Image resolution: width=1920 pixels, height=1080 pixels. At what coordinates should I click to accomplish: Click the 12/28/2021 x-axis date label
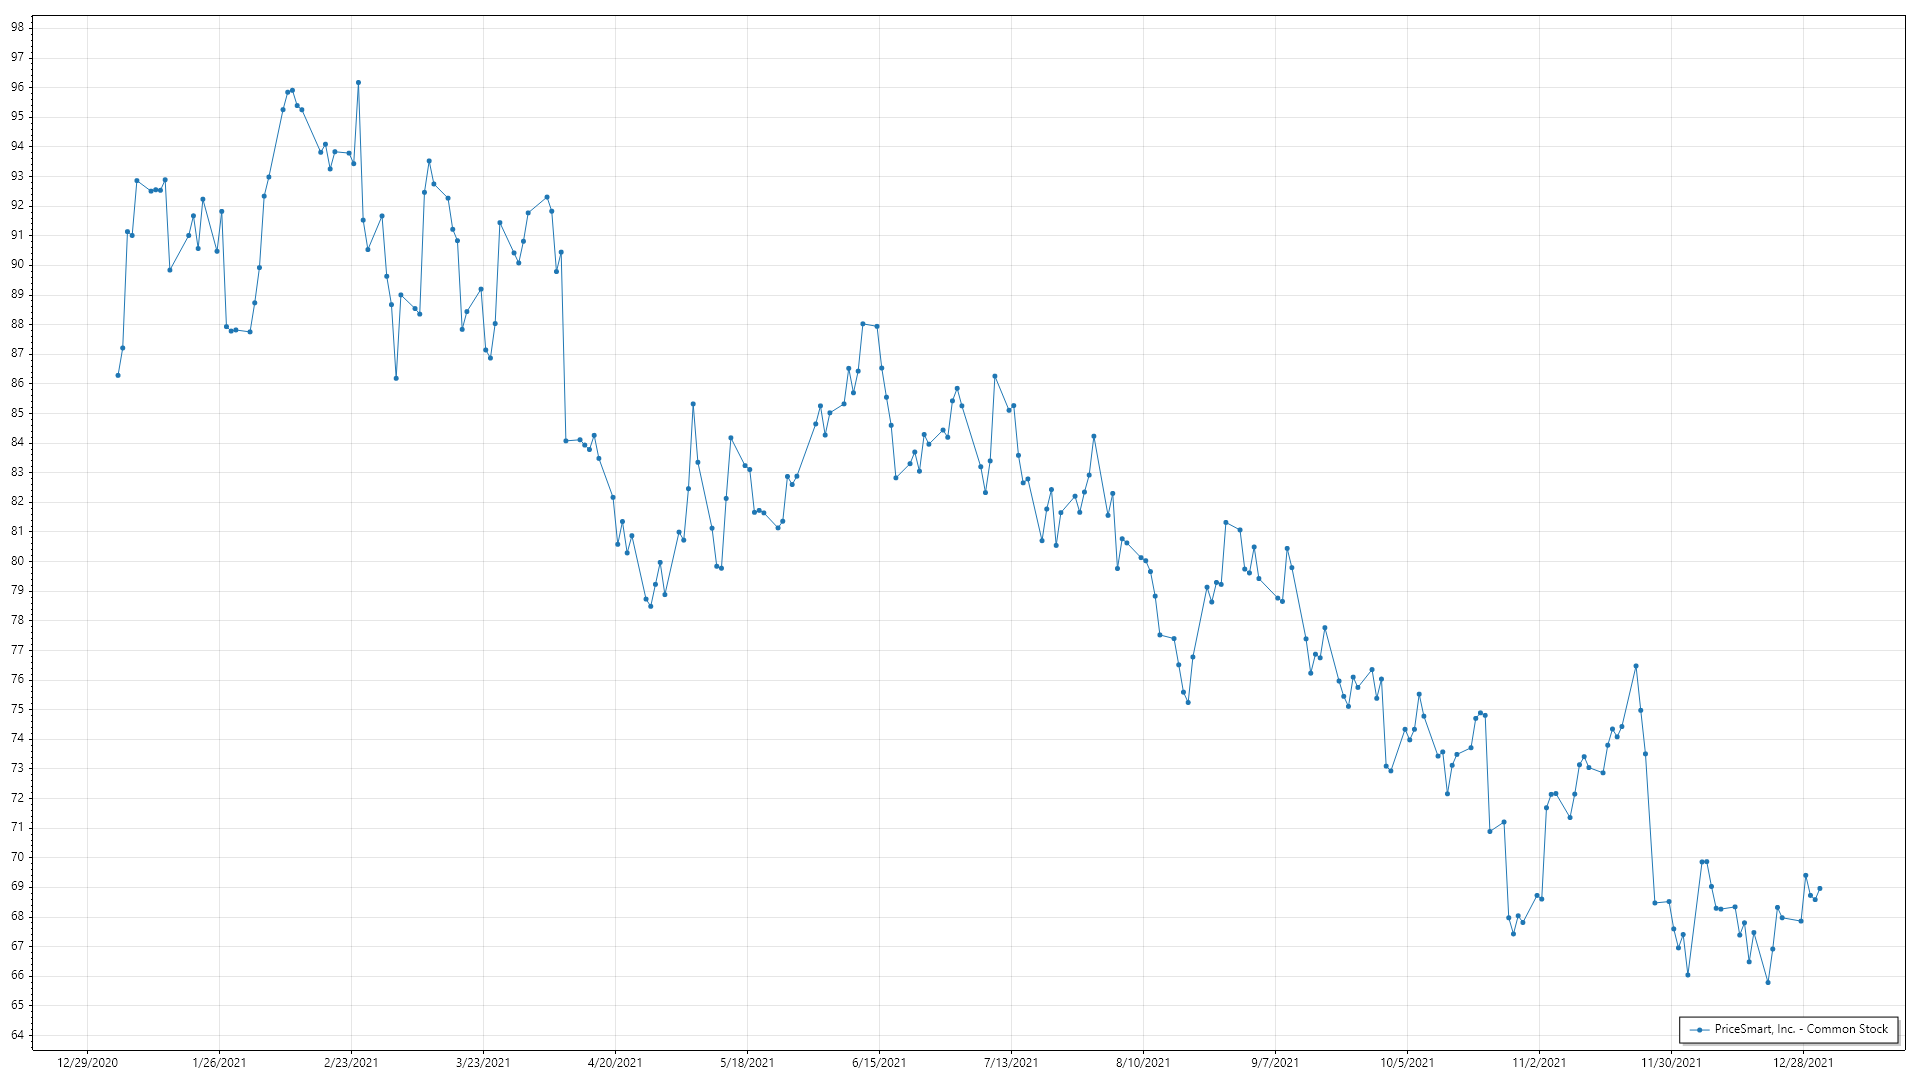pyautogui.click(x=1803, y=1063)
